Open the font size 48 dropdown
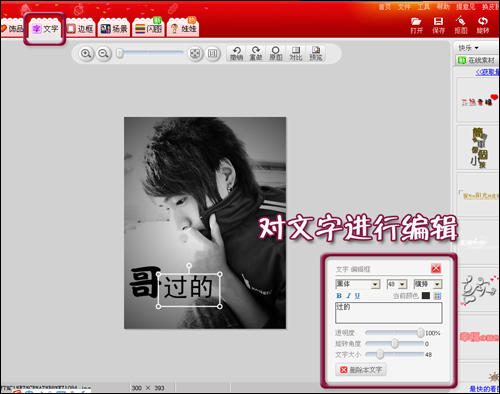Viewport: 500px width, 394px height. tap(403, 284)
